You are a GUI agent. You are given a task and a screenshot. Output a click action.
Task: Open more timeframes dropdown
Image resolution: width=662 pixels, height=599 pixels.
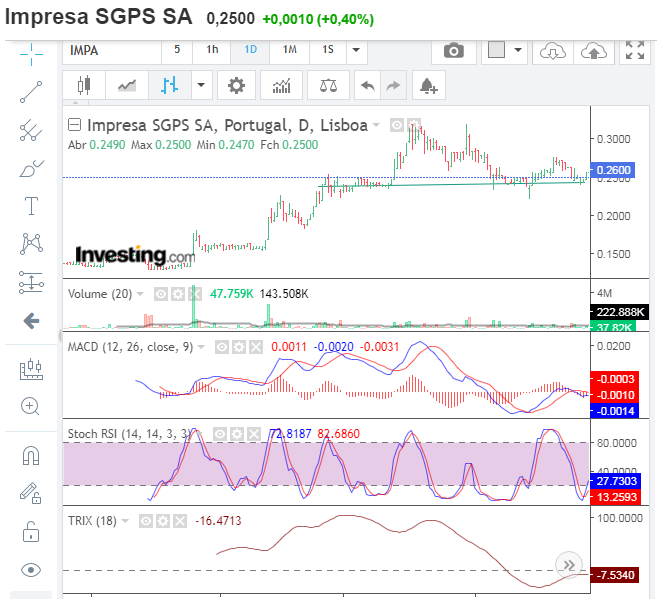click(356, 50)
